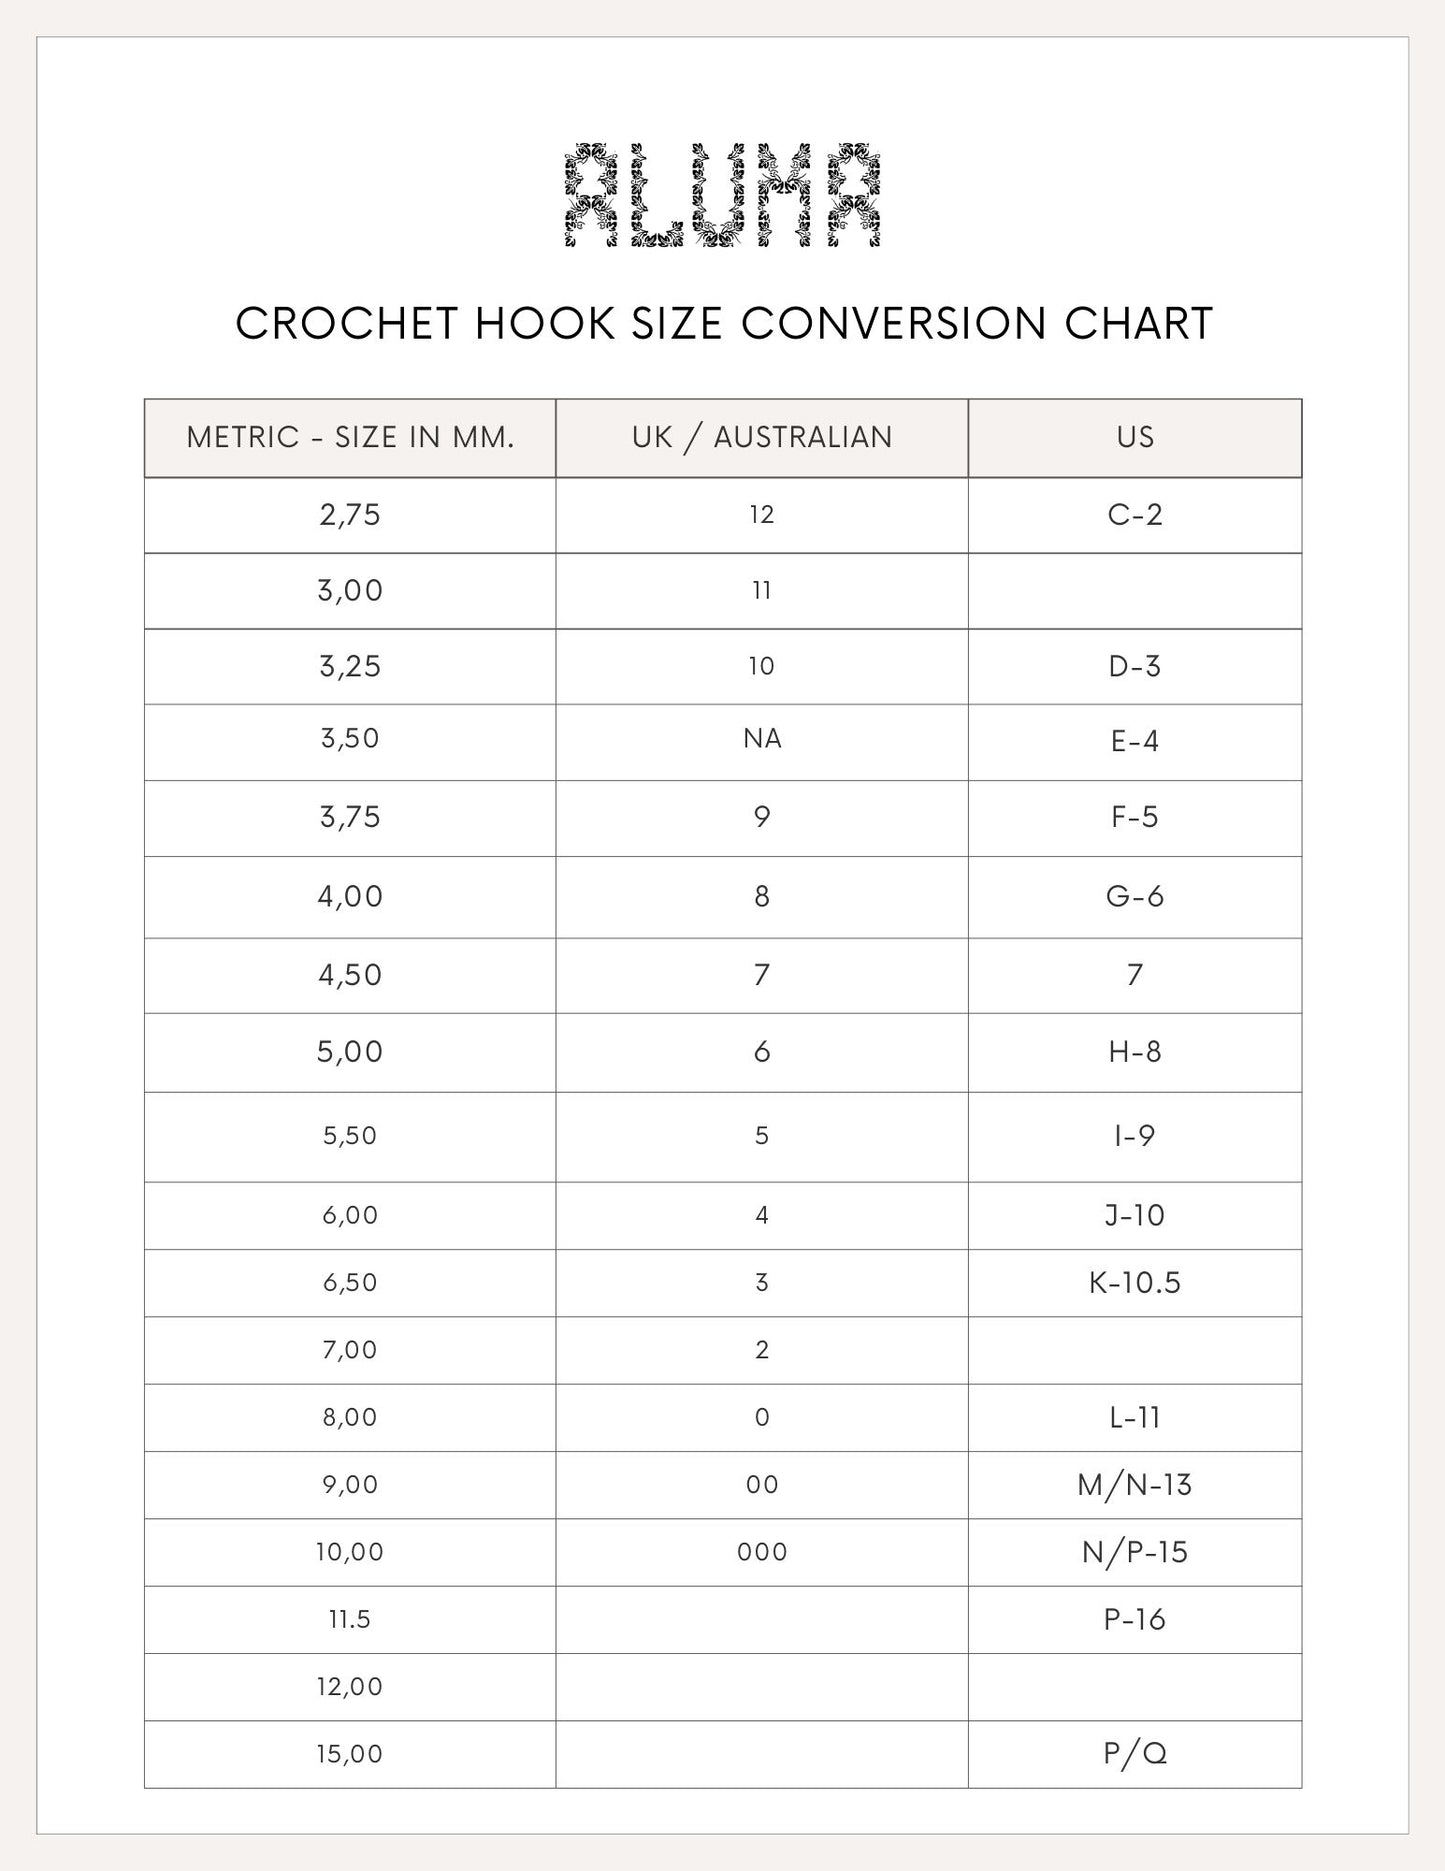Click the M/N-13 US size cell
Image resolution: width=1445 pixels, height=1871 pixels.
coord(1135,1485)
